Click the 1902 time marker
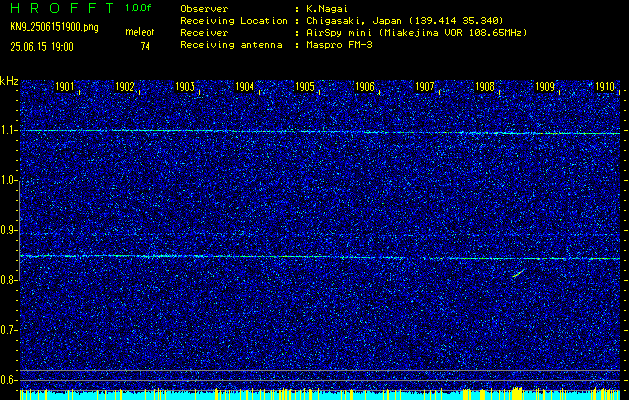 point(124,87)
